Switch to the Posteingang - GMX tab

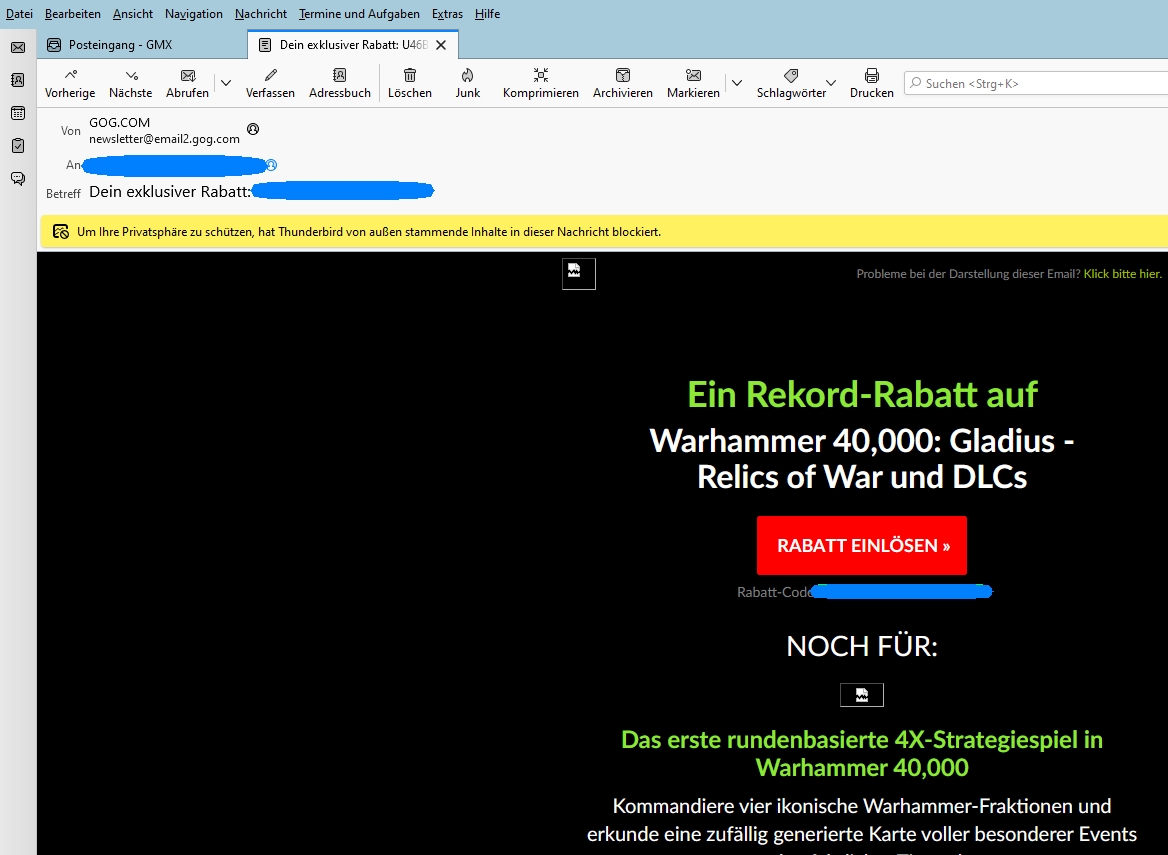tap(143, 45)
